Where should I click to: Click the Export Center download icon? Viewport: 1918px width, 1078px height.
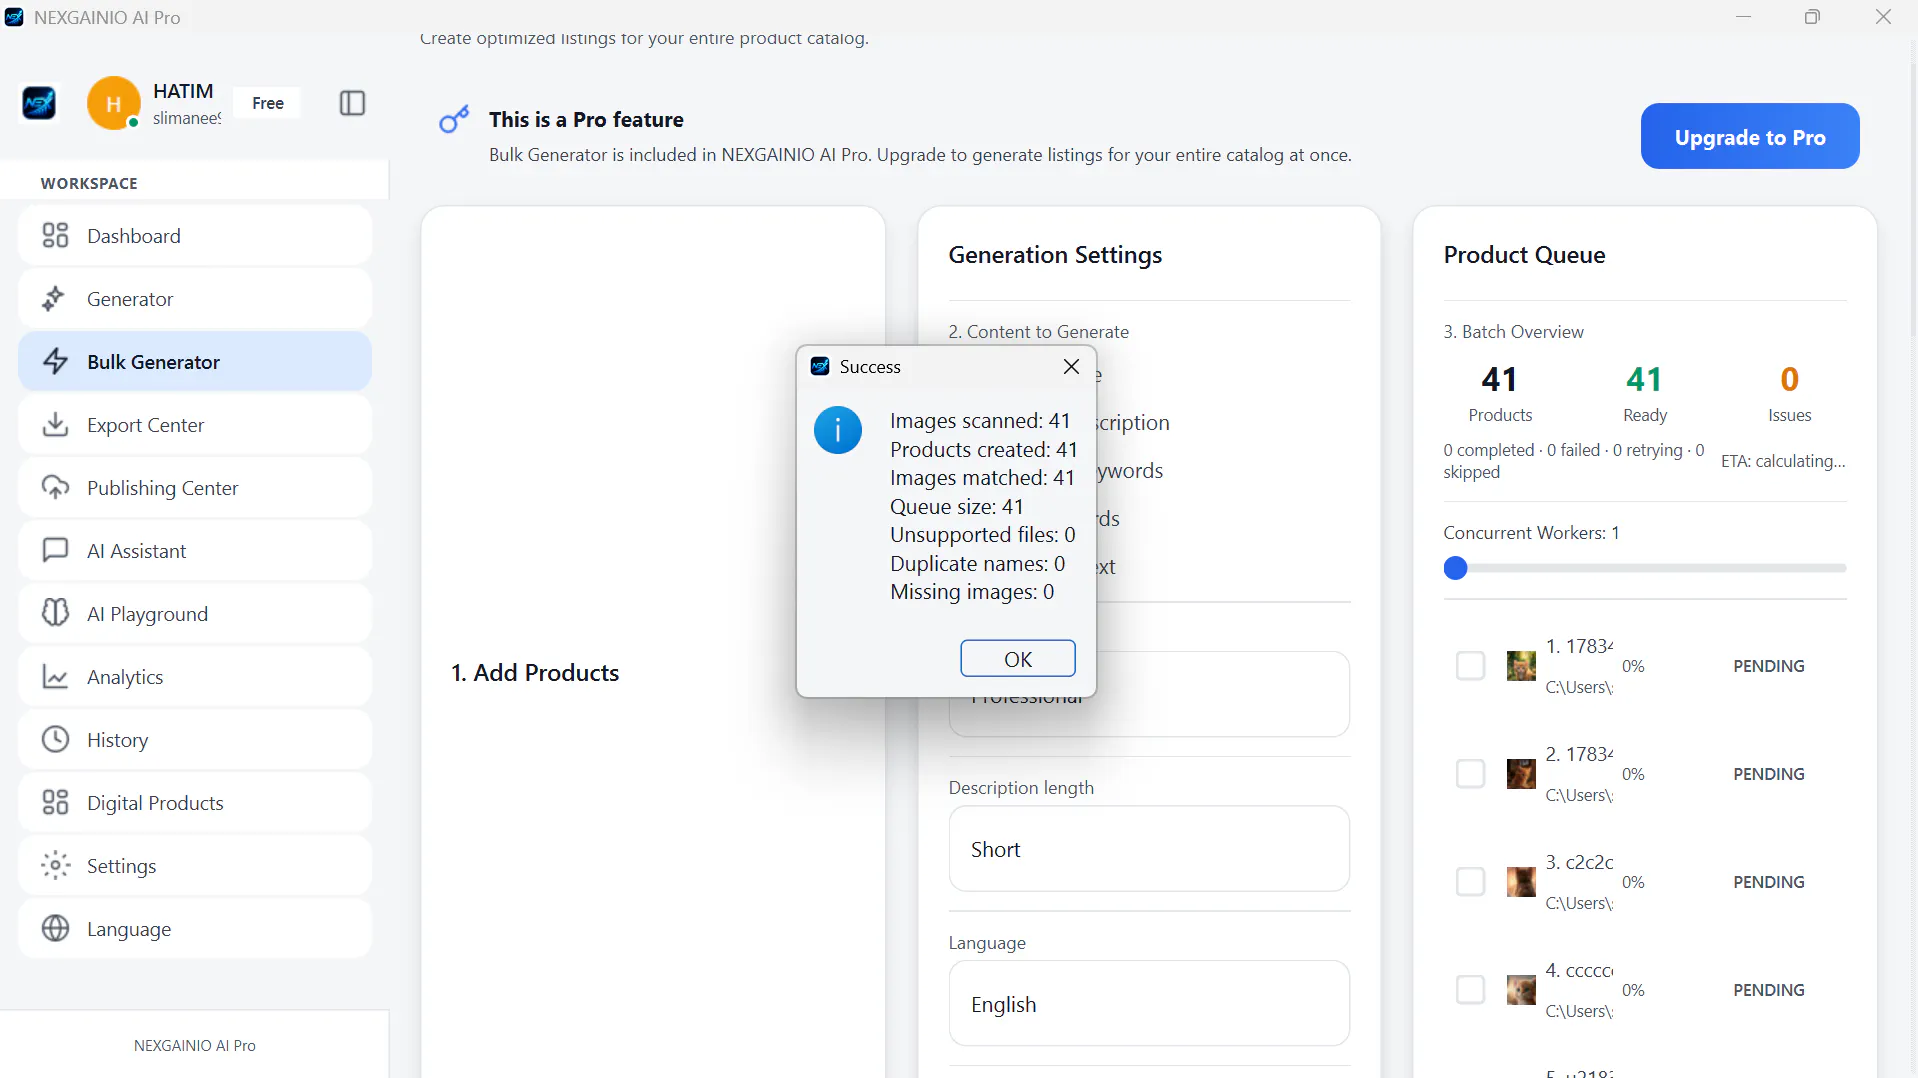(x=55, y=425)
